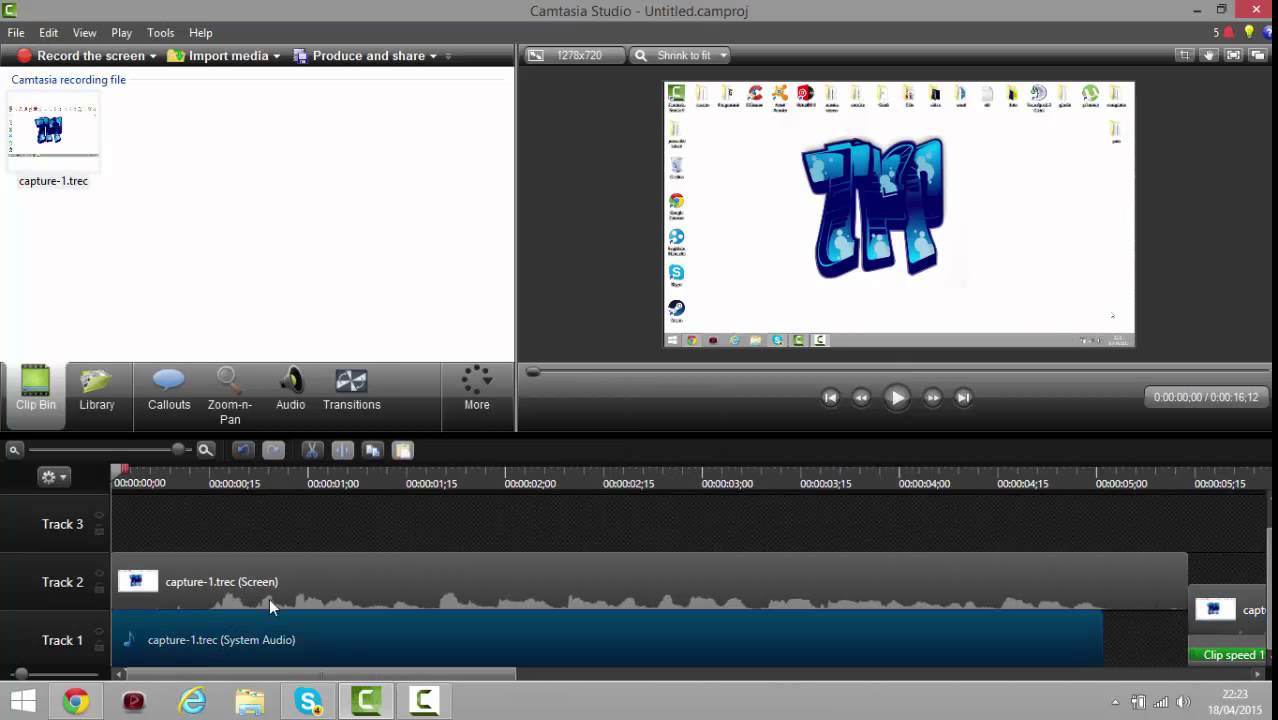Click the Windows Start button
This screenshot has width=1278, height=720.
point(23,702)
